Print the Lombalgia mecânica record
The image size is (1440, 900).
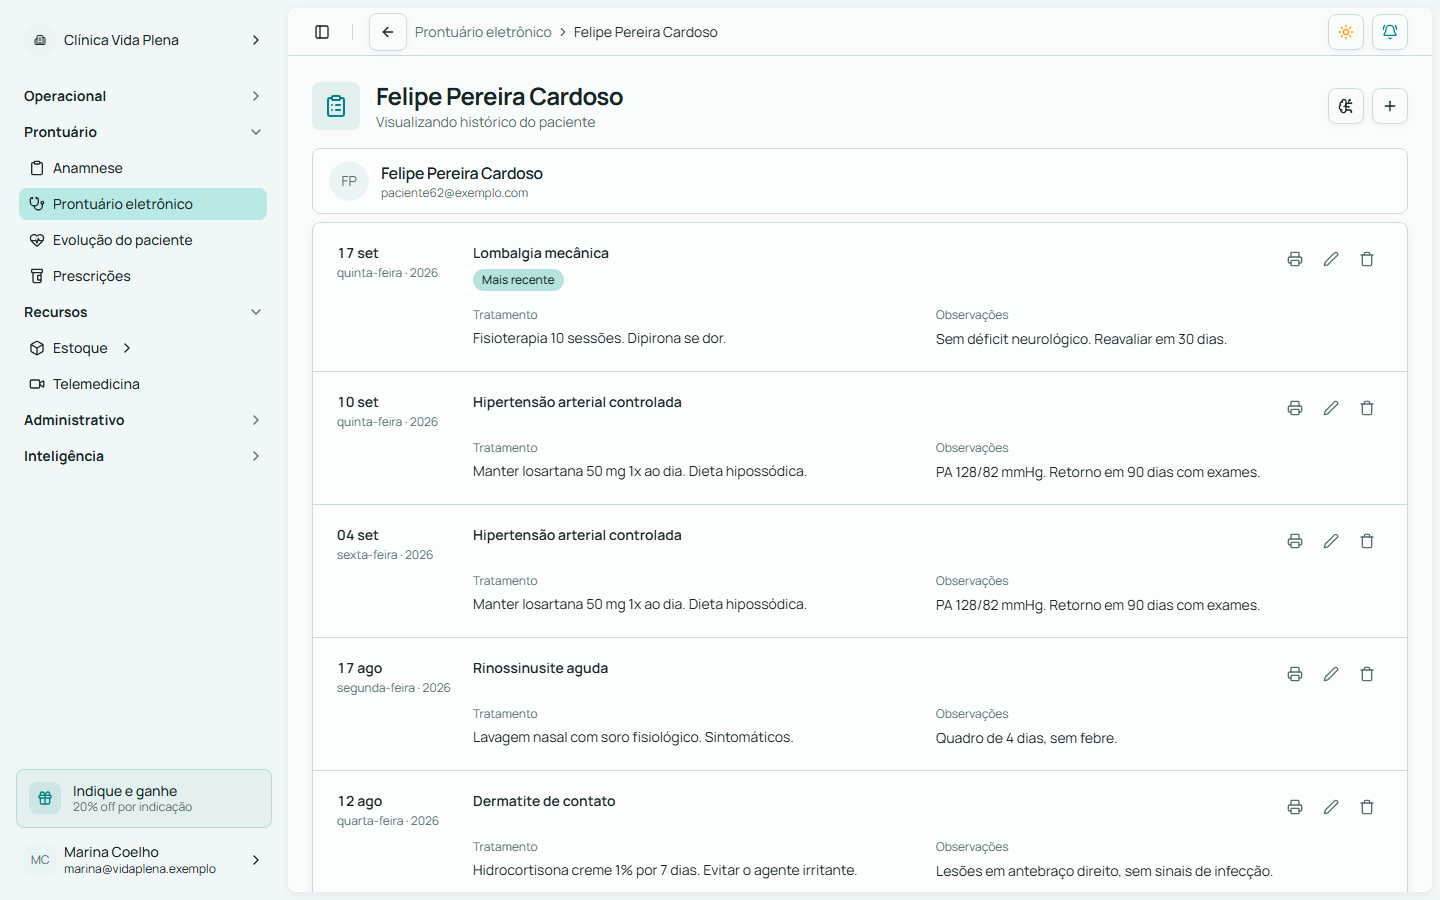1295,259
